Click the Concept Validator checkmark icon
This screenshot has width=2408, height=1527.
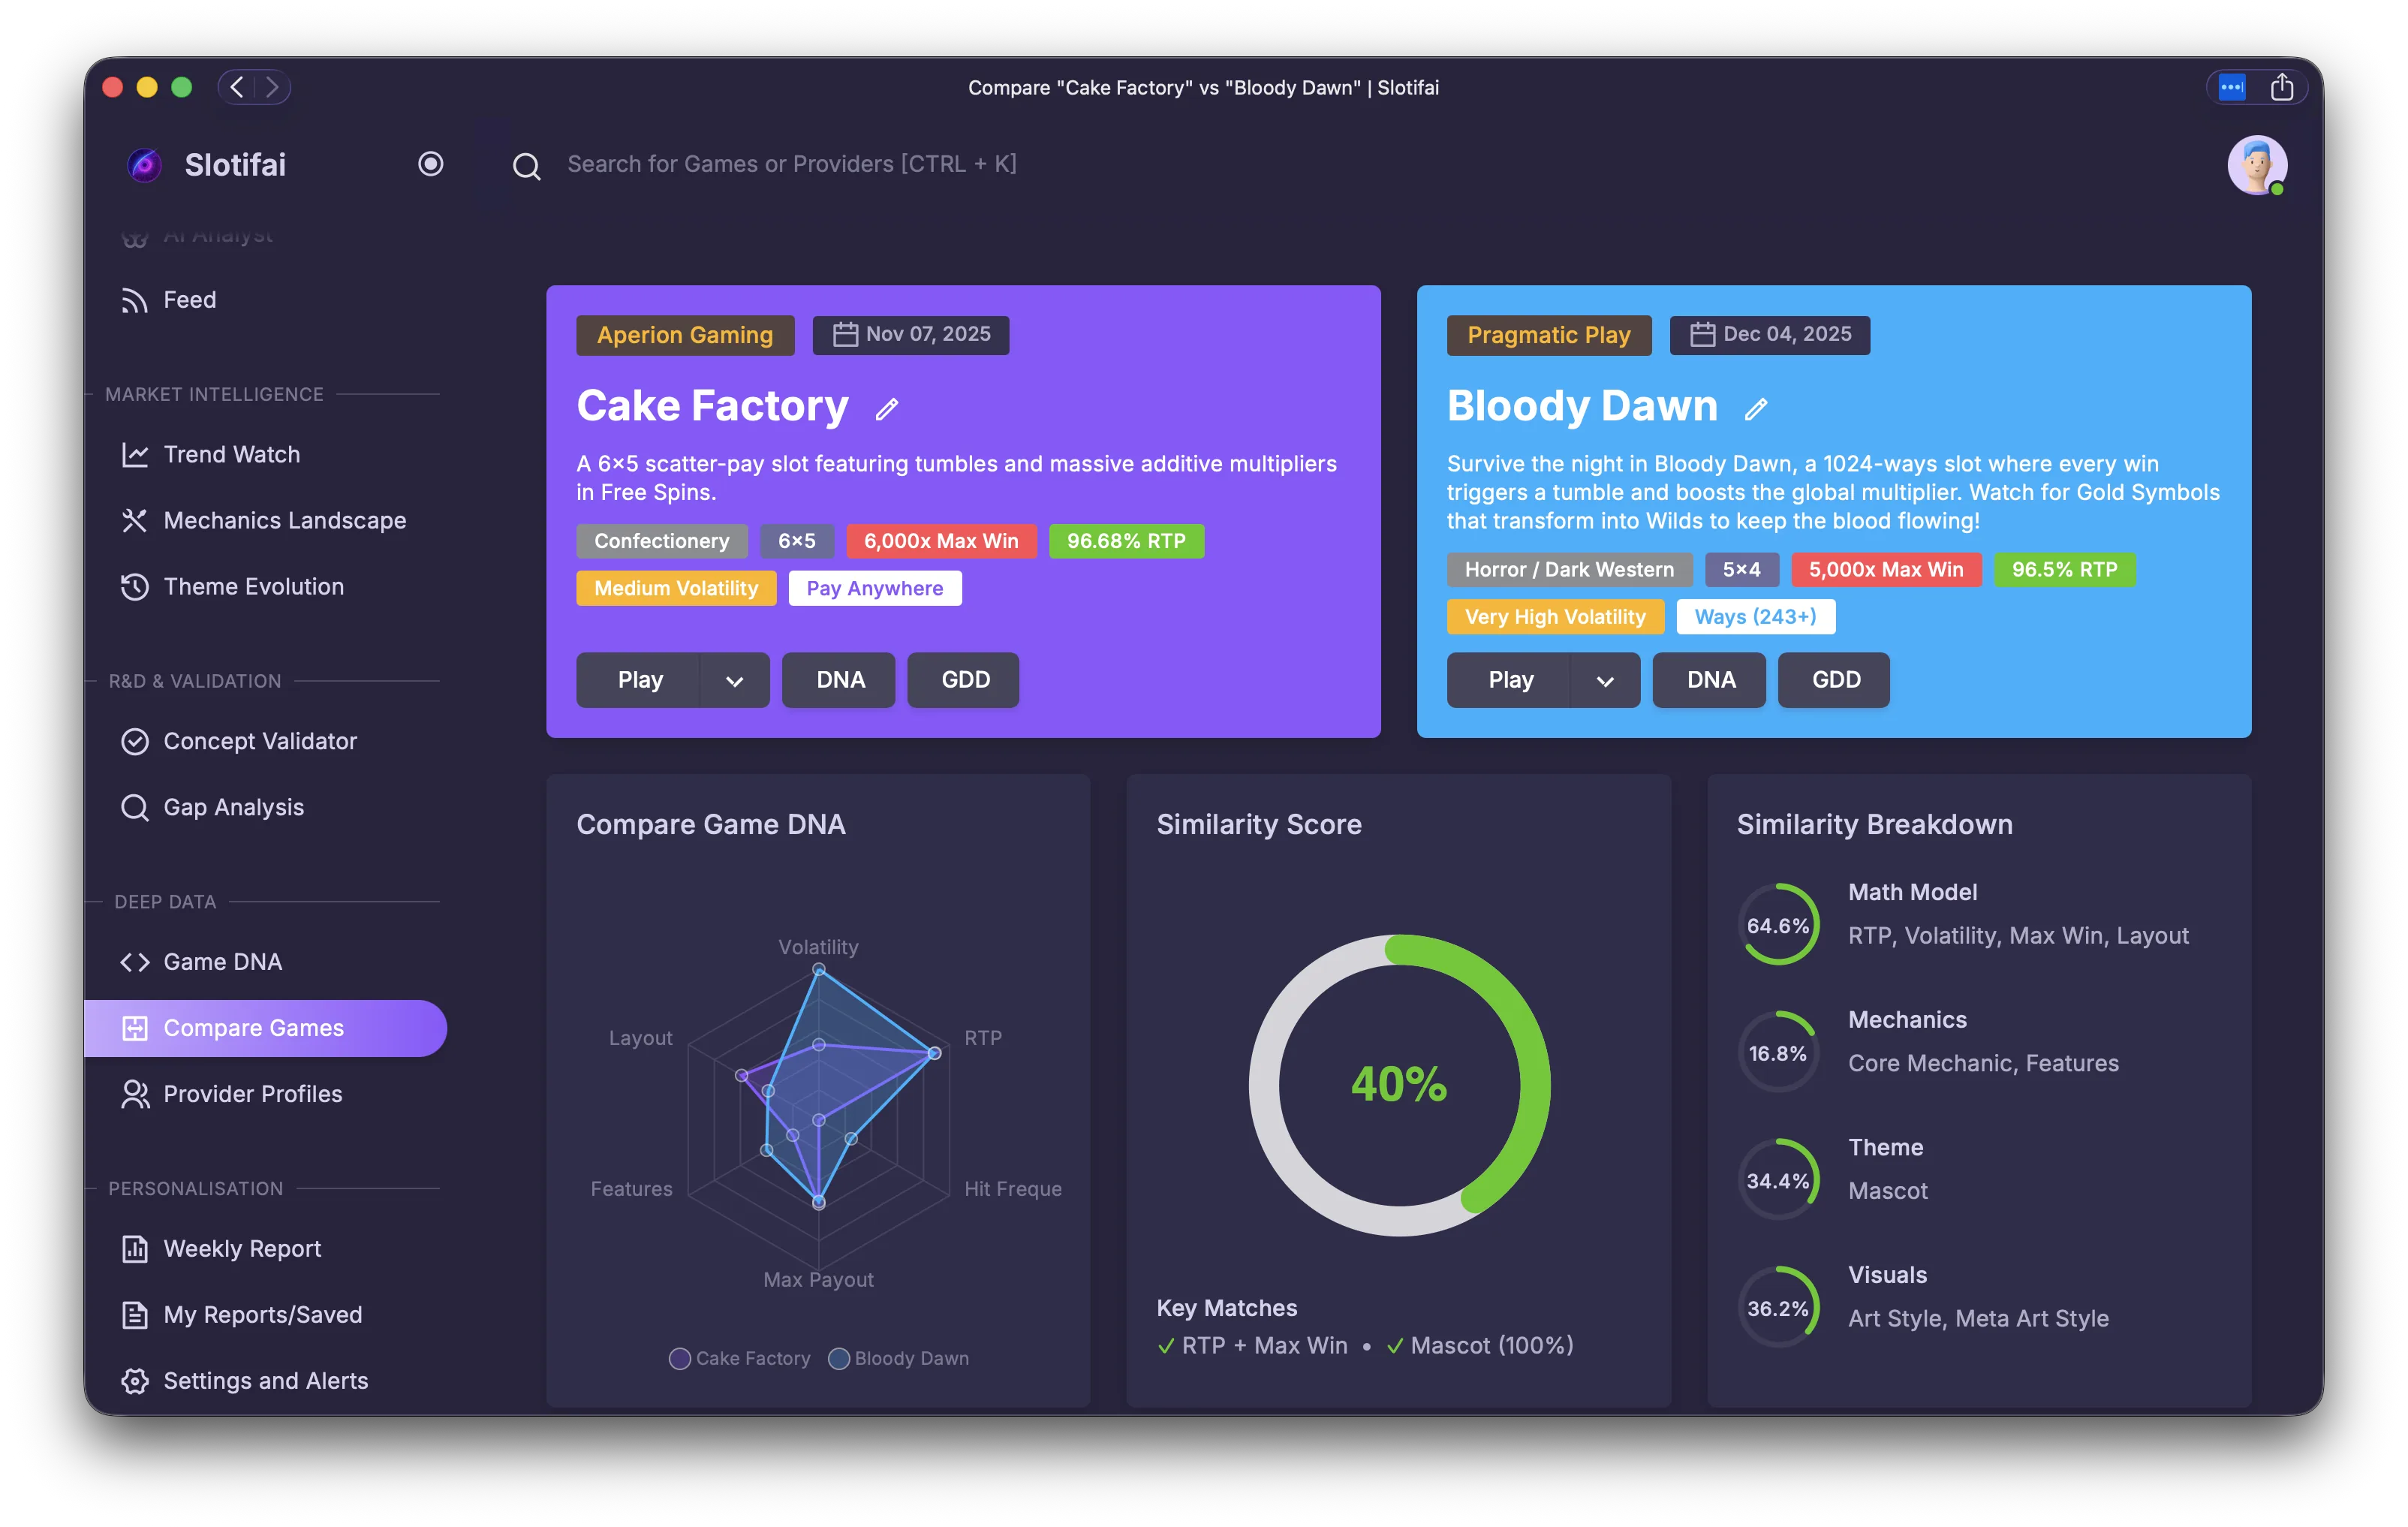click(x=134, y=741)
